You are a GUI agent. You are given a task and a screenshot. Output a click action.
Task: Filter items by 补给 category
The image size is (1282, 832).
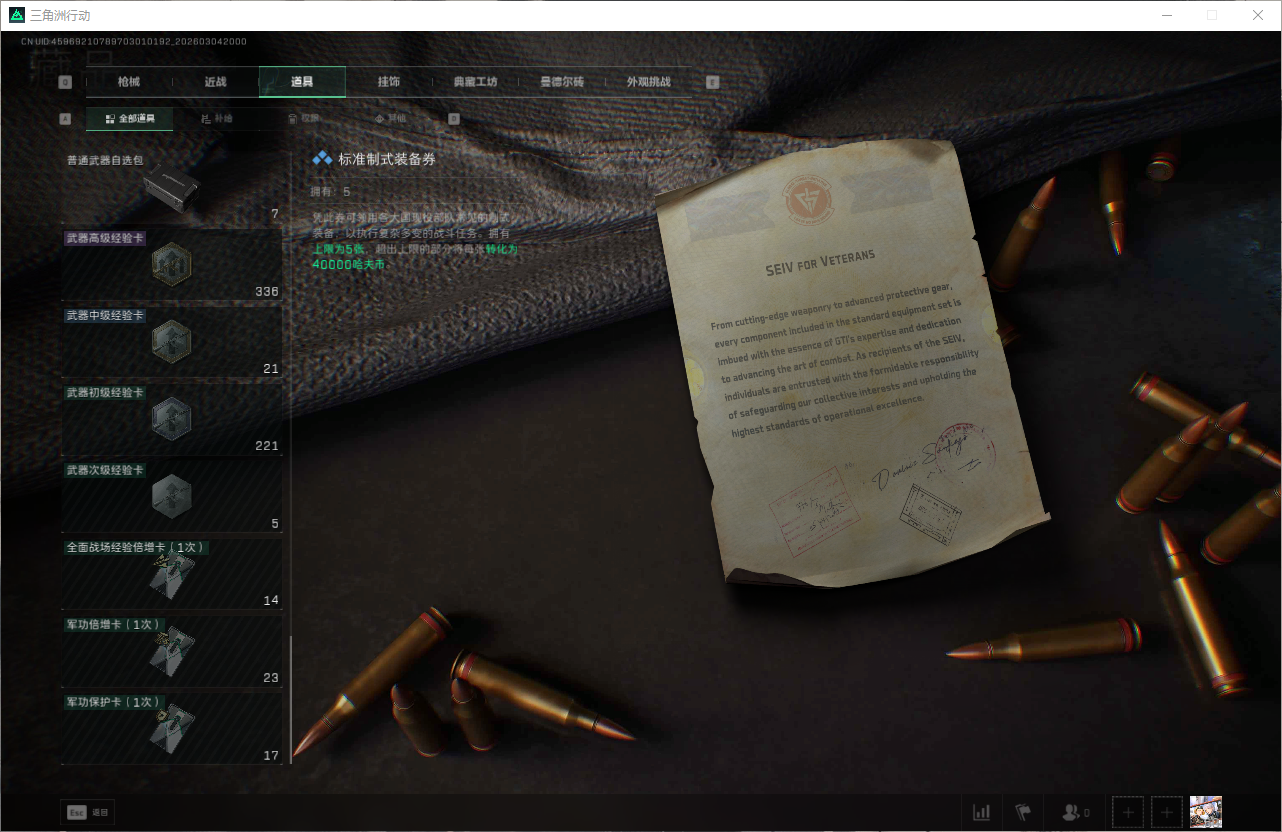(217, 119)
